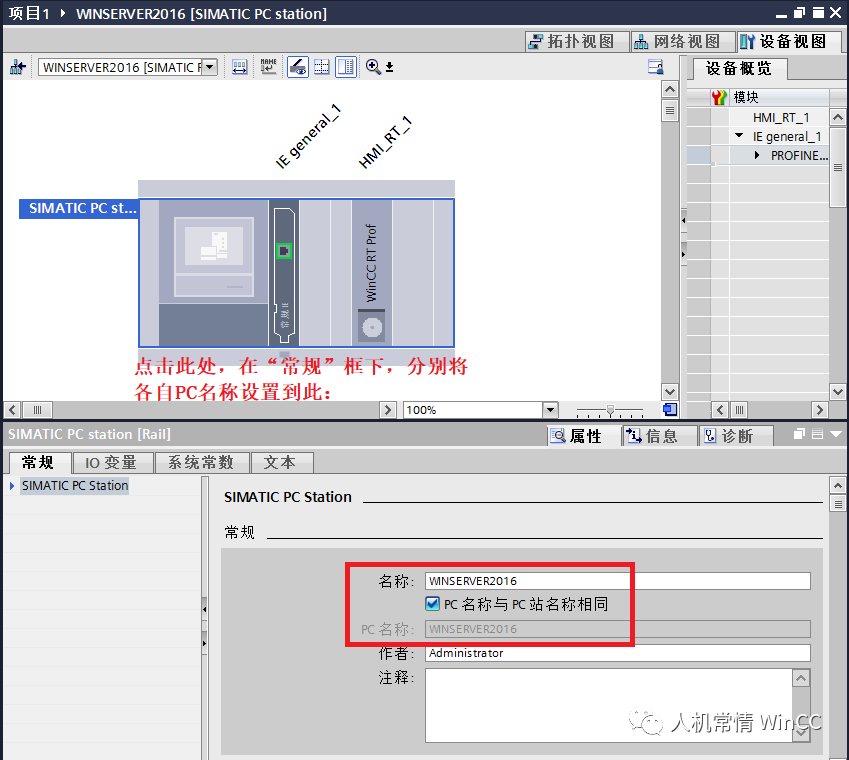Toggle the show module tags eye-pen icon
Image resolution: width=849 pixels, height=760 pixels.
(297, 67)
